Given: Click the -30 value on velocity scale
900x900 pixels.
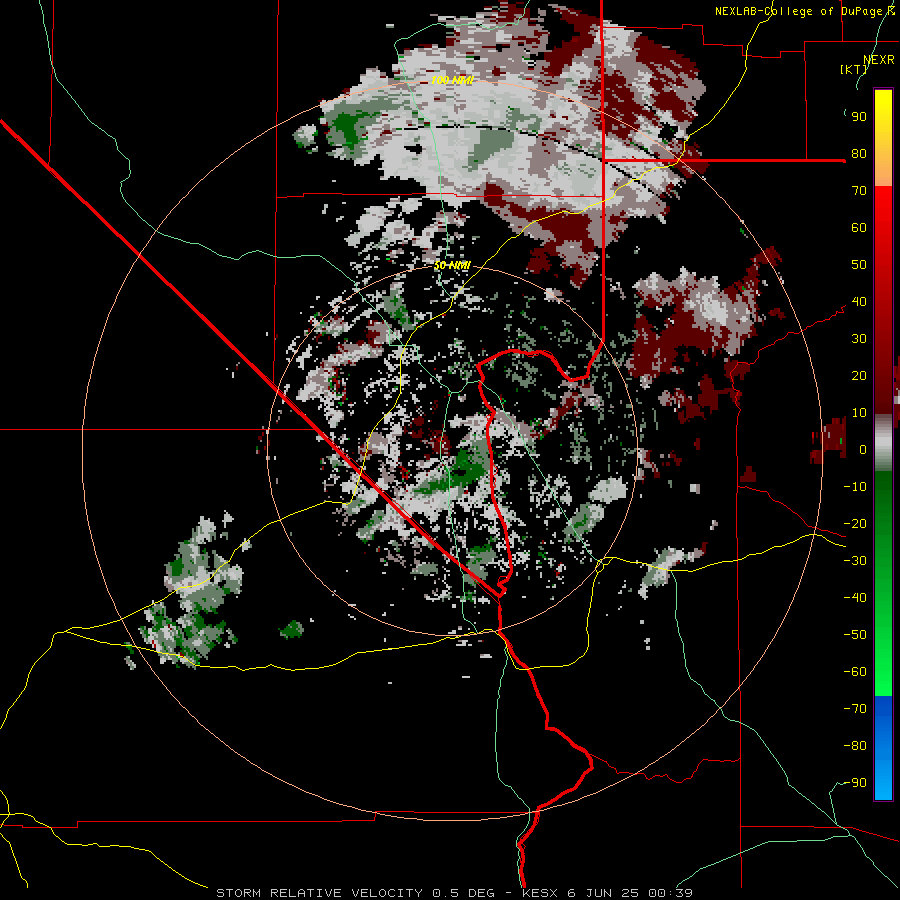Looking at the screenshot, I should [855, 561].
